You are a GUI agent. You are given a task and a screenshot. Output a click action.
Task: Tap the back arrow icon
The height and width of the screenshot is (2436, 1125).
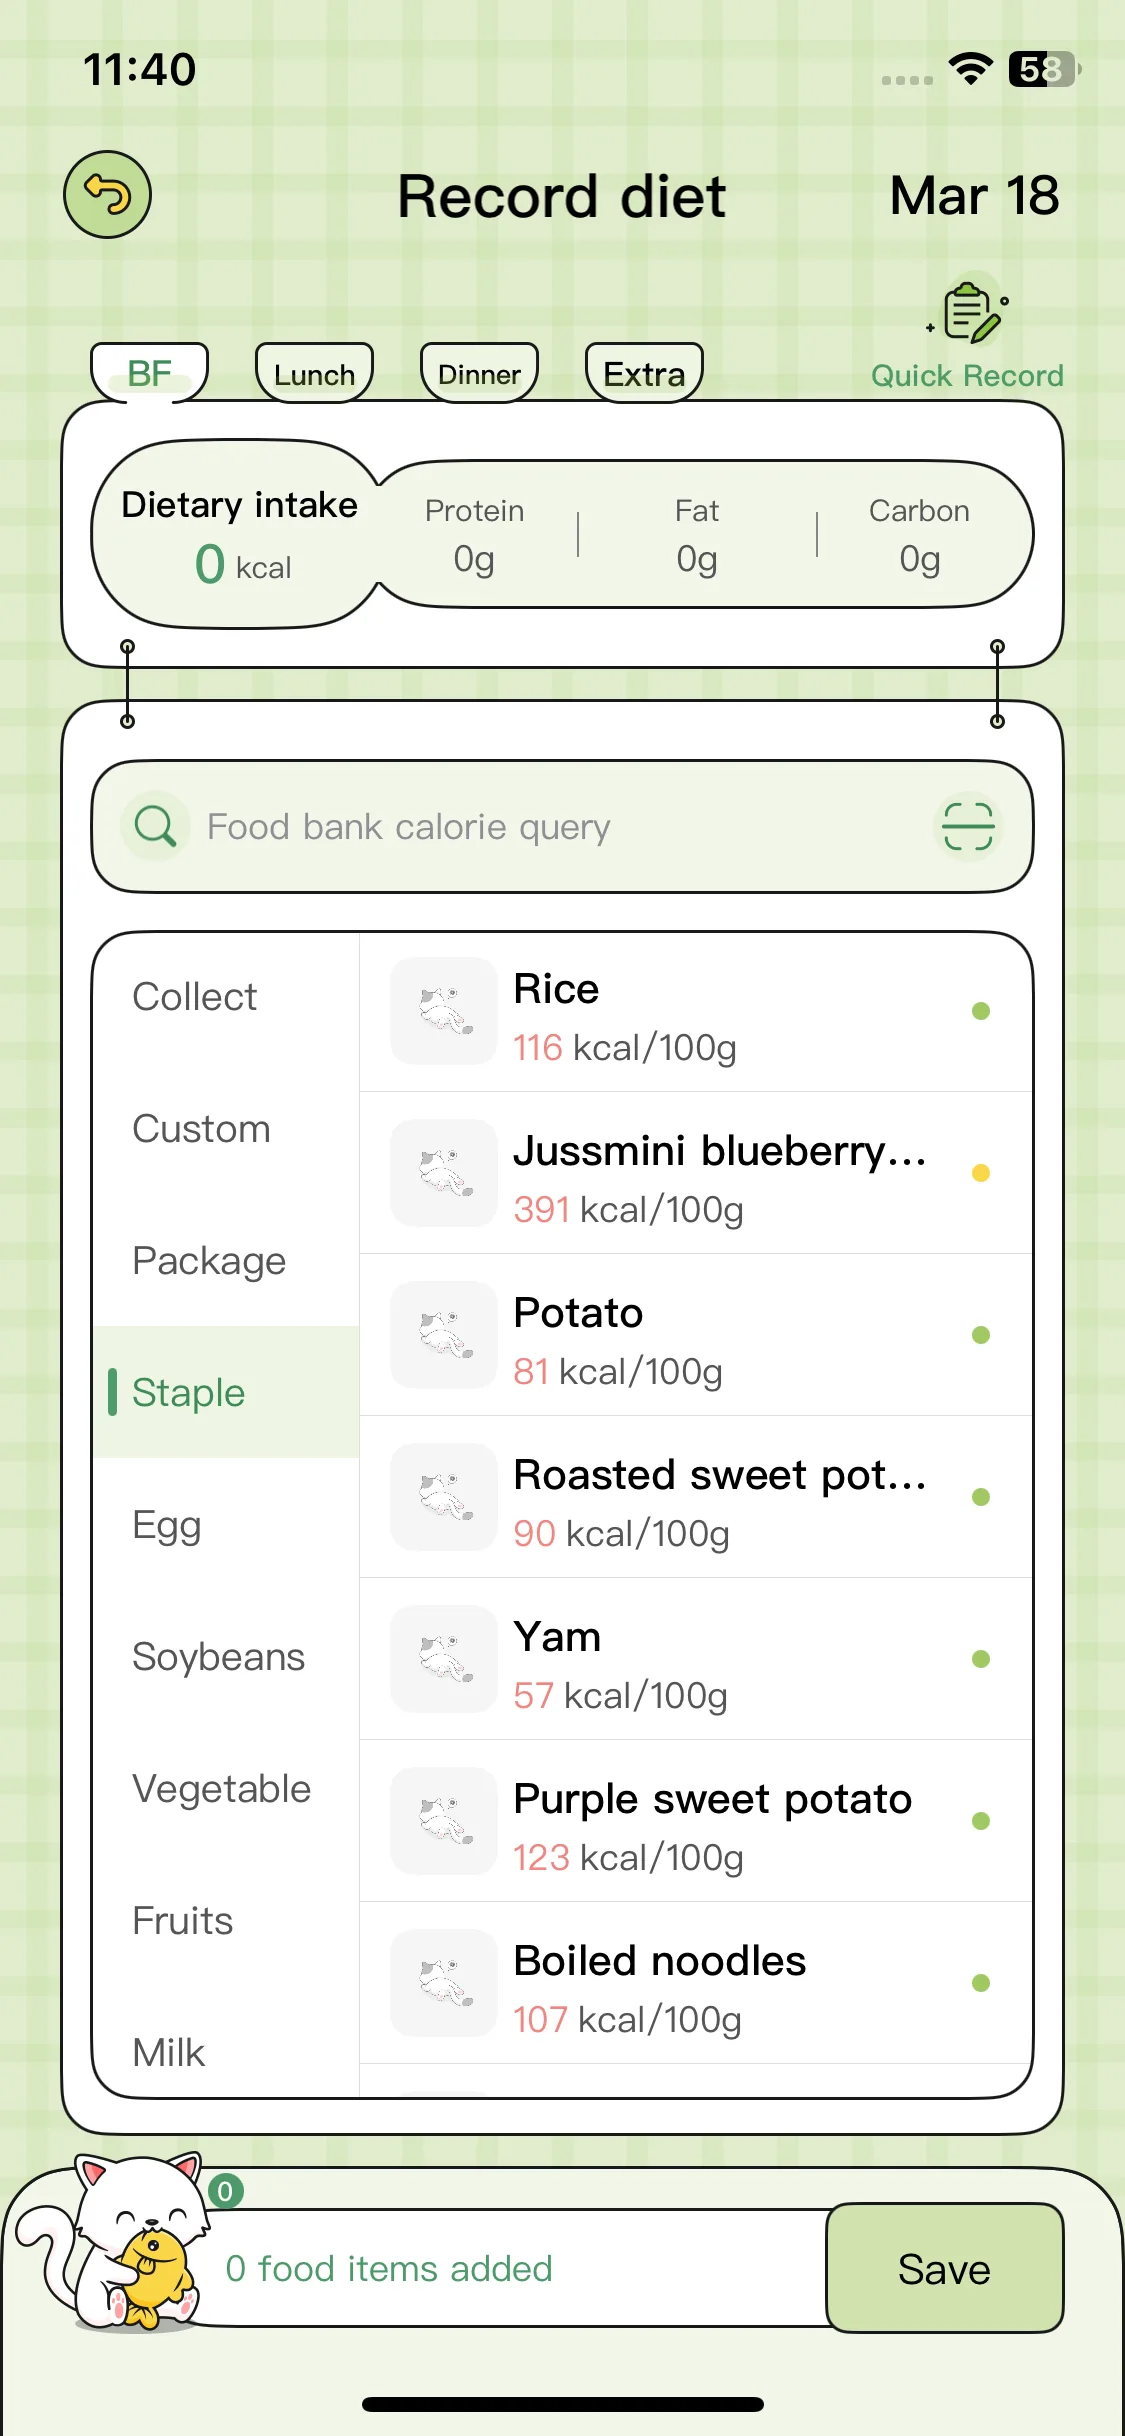(x=107, y=194)
